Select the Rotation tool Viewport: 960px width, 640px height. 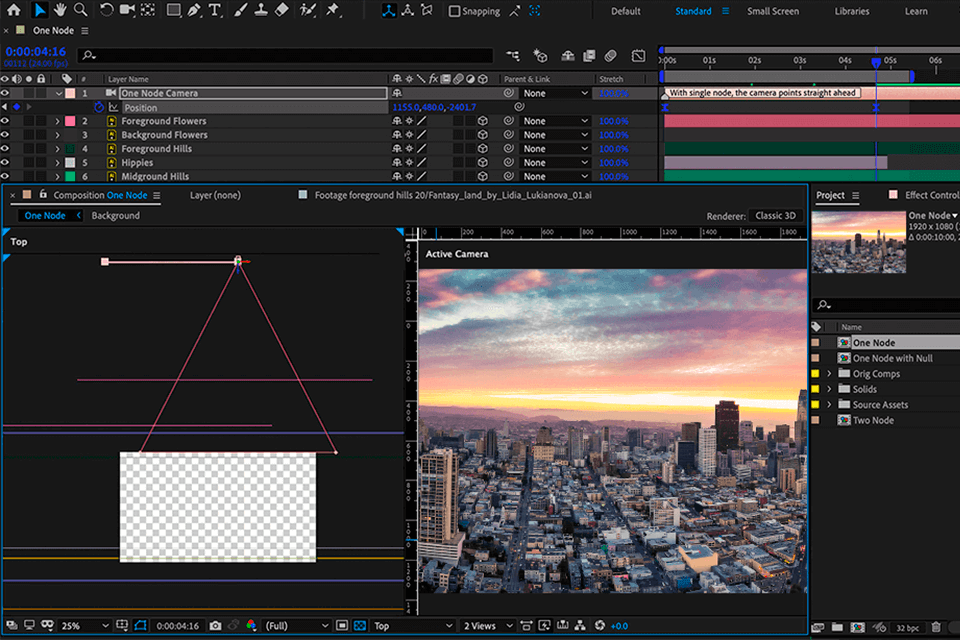click(107, 10)
